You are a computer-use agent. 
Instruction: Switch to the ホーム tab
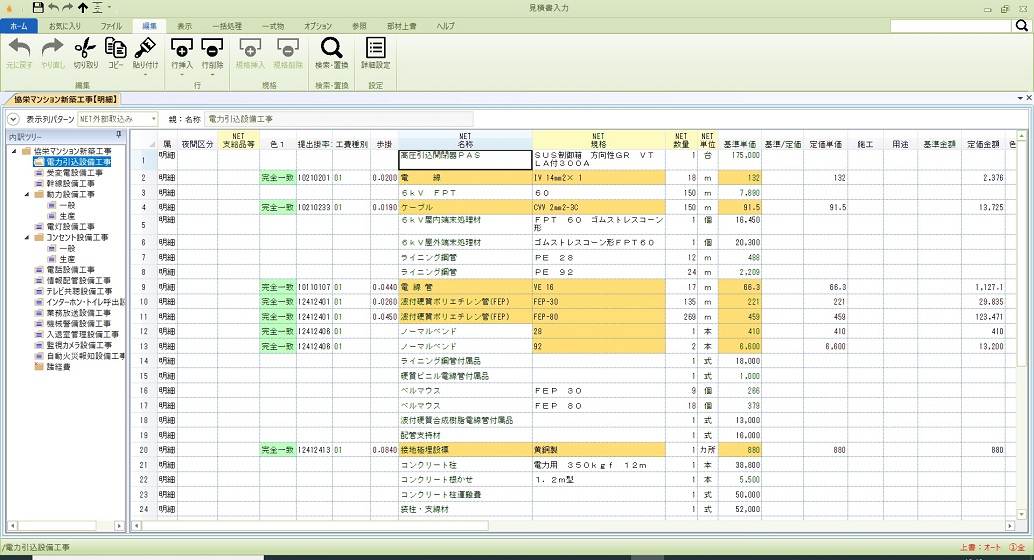[18, 26]
